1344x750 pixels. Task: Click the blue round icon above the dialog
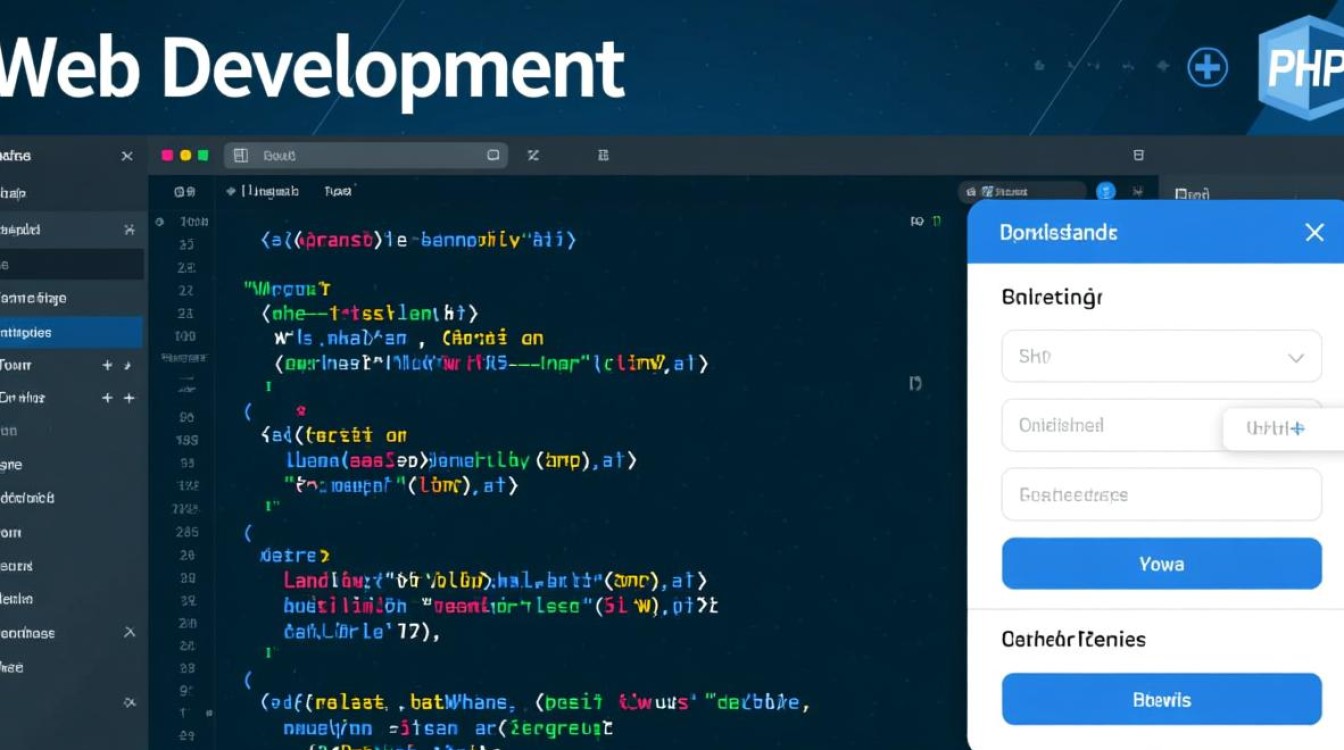point(1105,191)
